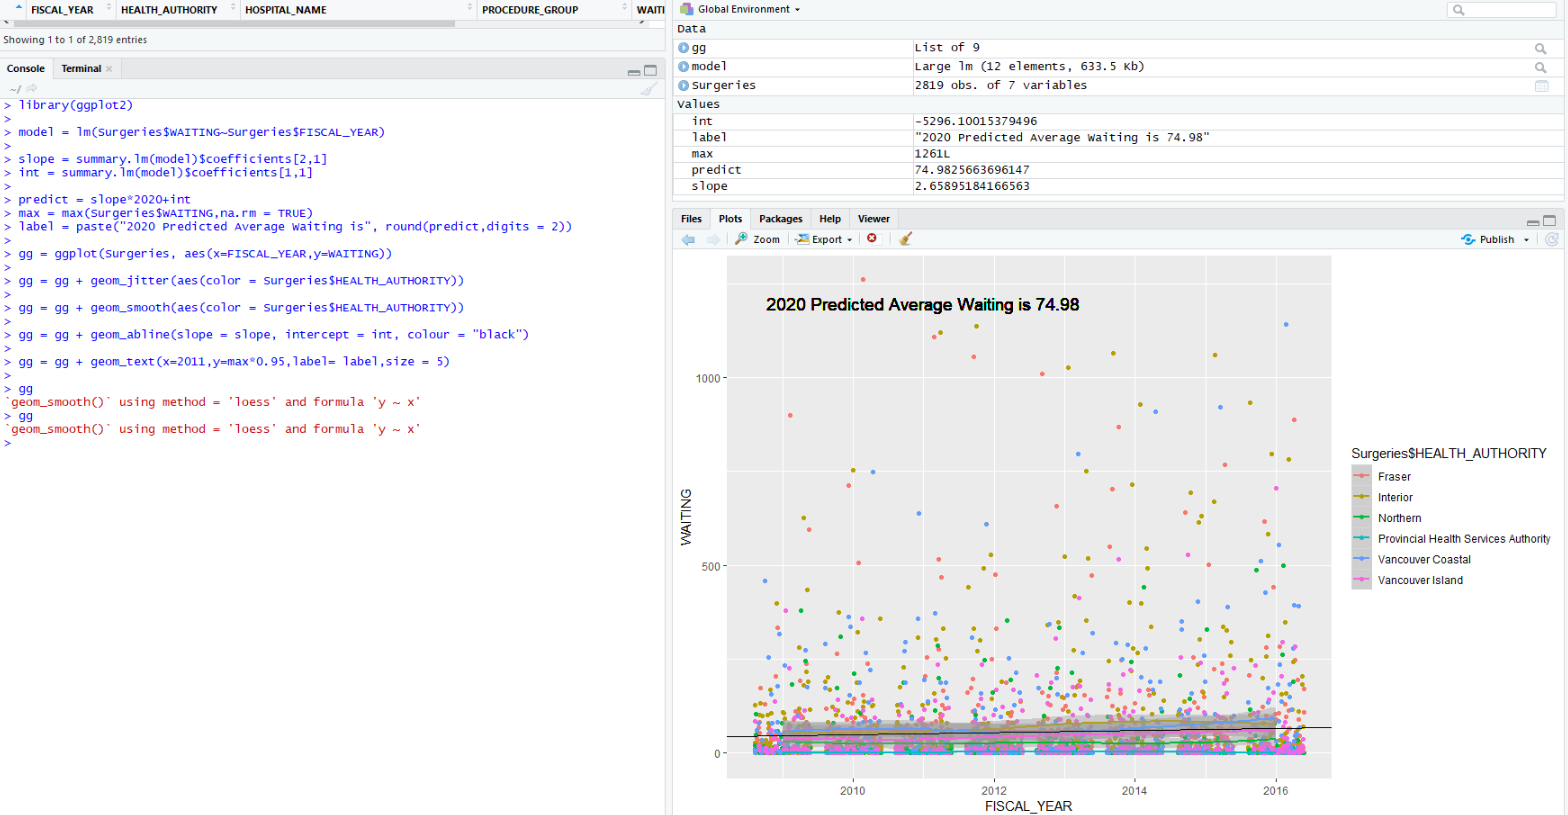
Task: Click the Northern legend color key
Action: tap(1361, 518)
